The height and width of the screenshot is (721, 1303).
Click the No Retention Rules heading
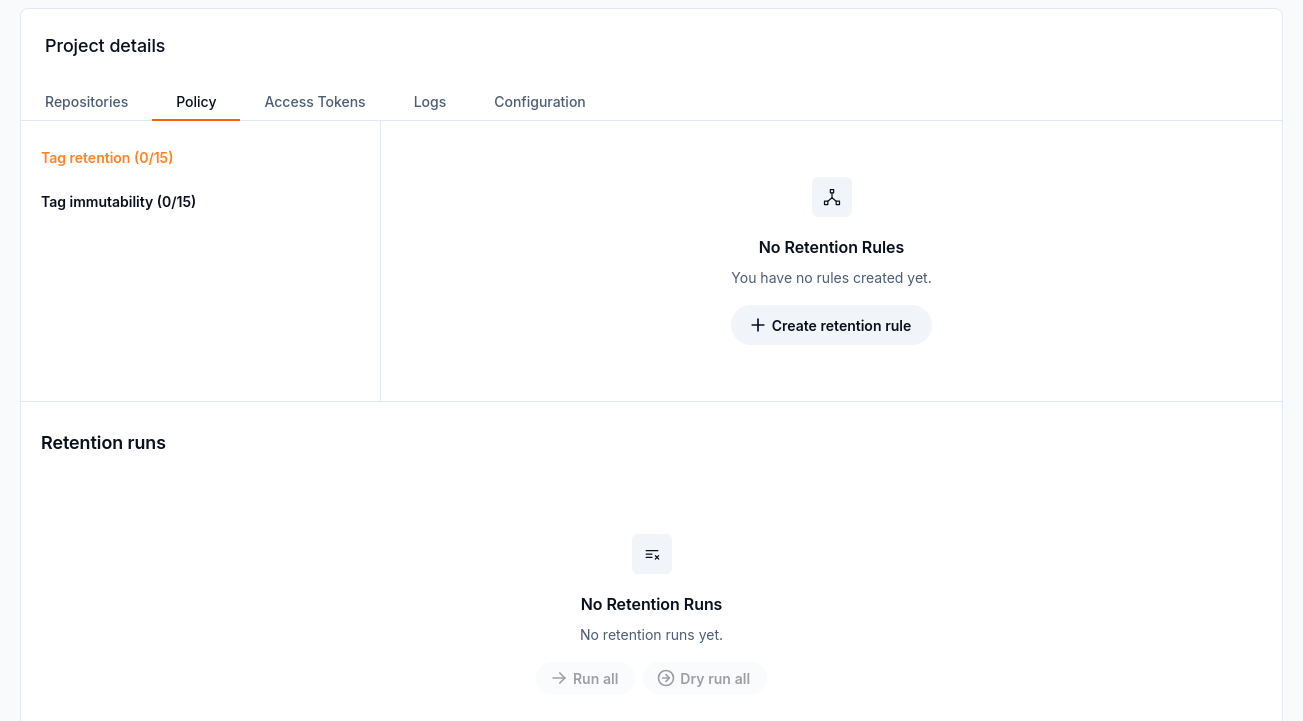[x=831, y=247]
